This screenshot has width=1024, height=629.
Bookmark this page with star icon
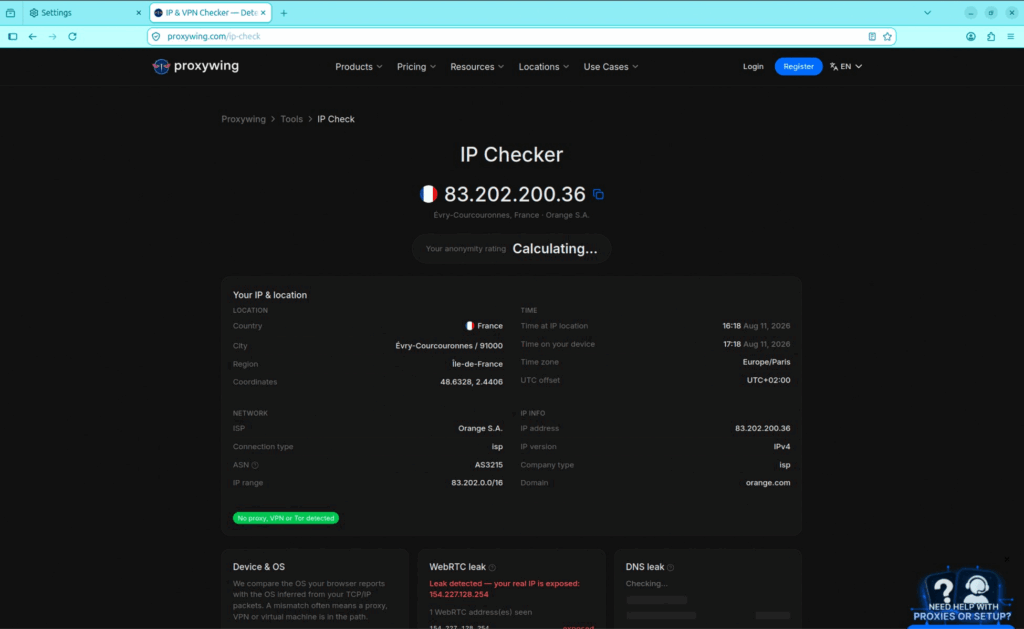click(887, 37)
